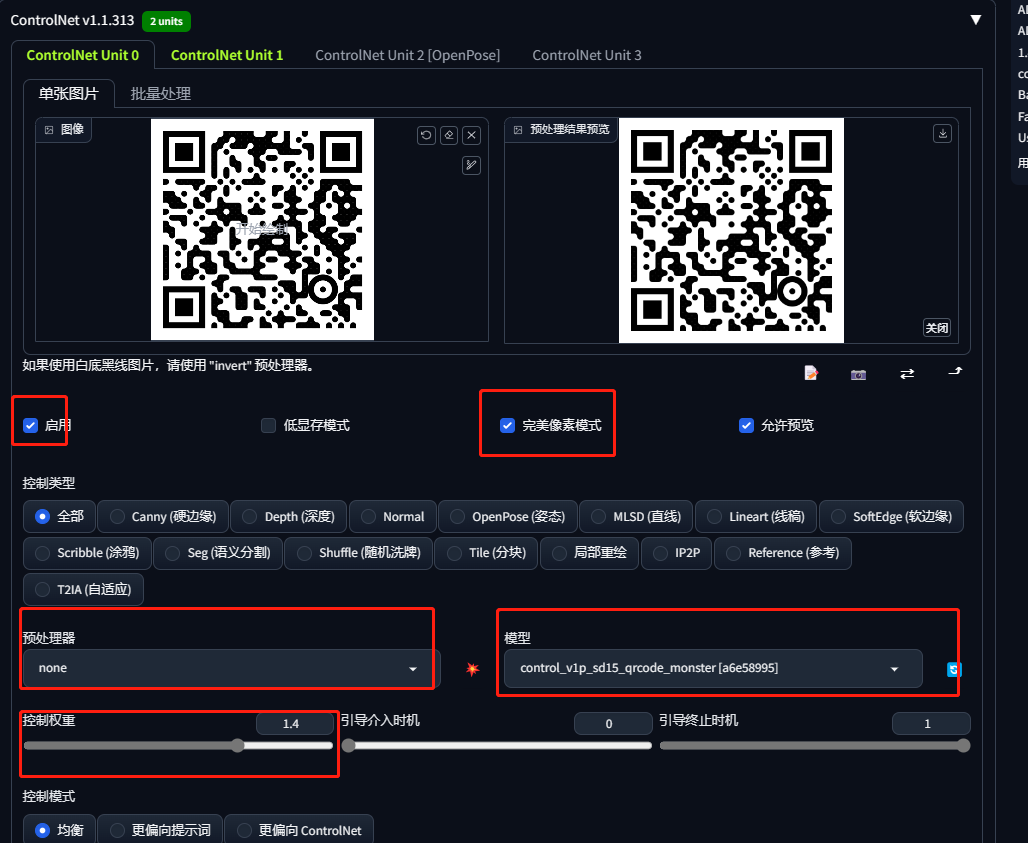The height and width of the screenshot is (843, 1028).
Task: Click the curved upward arrow icon
Action: [x=955, y=372]
